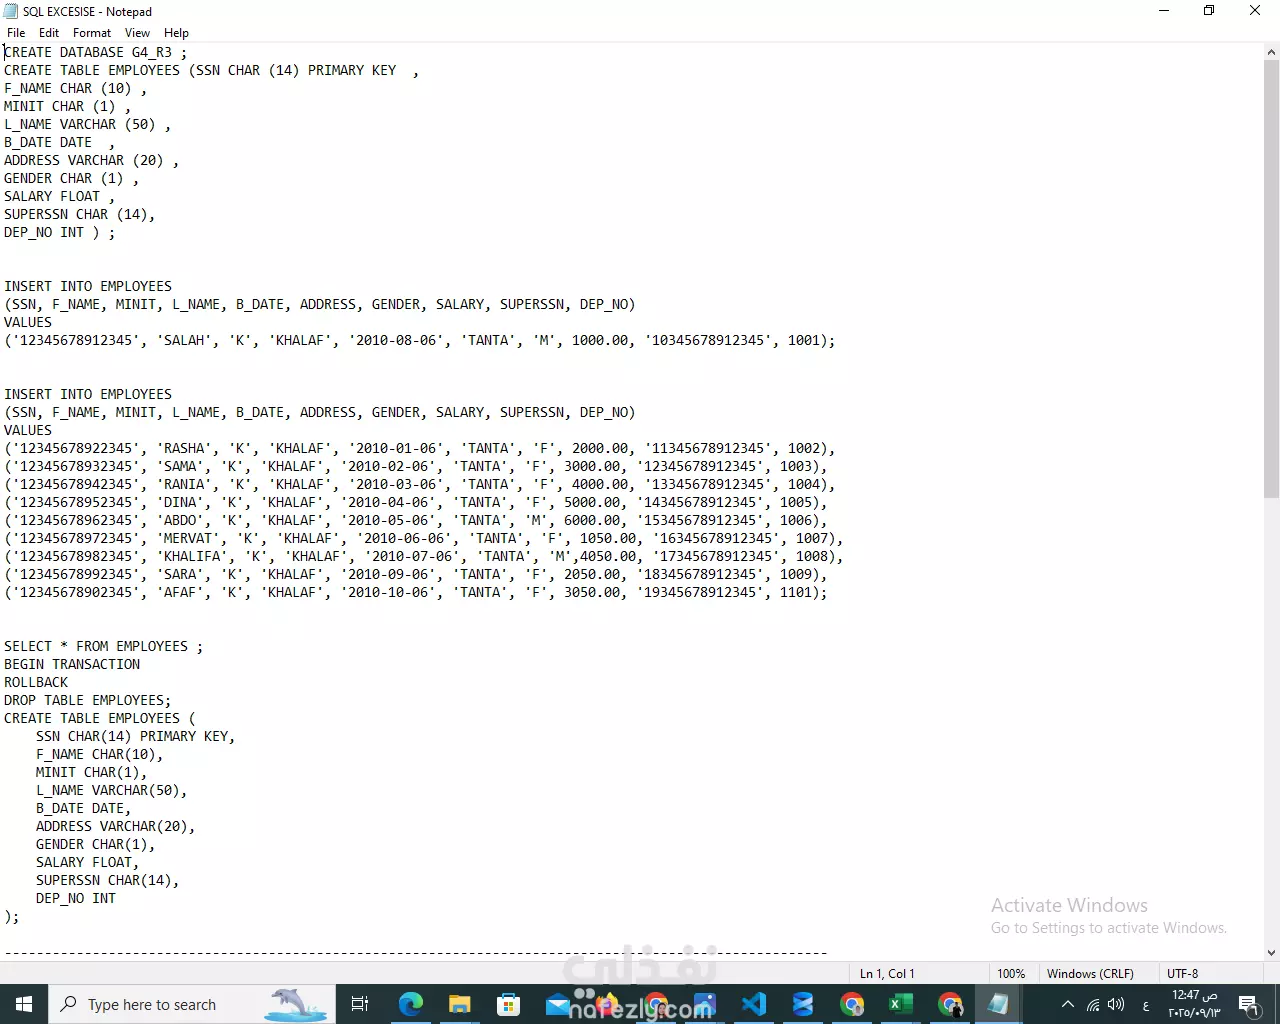Click the row containing 'MERVAT'

tap(423, 538)
